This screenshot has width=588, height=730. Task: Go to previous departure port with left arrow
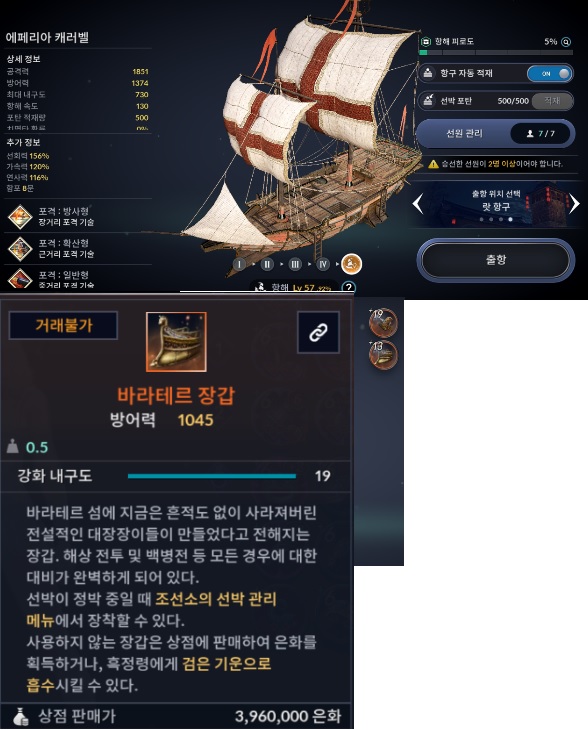[x=418, y=204]
